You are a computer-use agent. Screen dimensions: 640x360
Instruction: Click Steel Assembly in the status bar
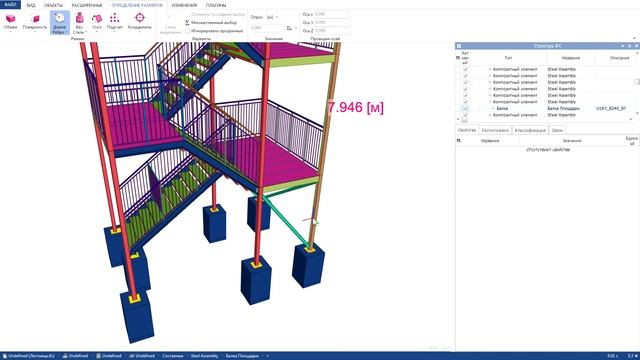click(204, 356)
